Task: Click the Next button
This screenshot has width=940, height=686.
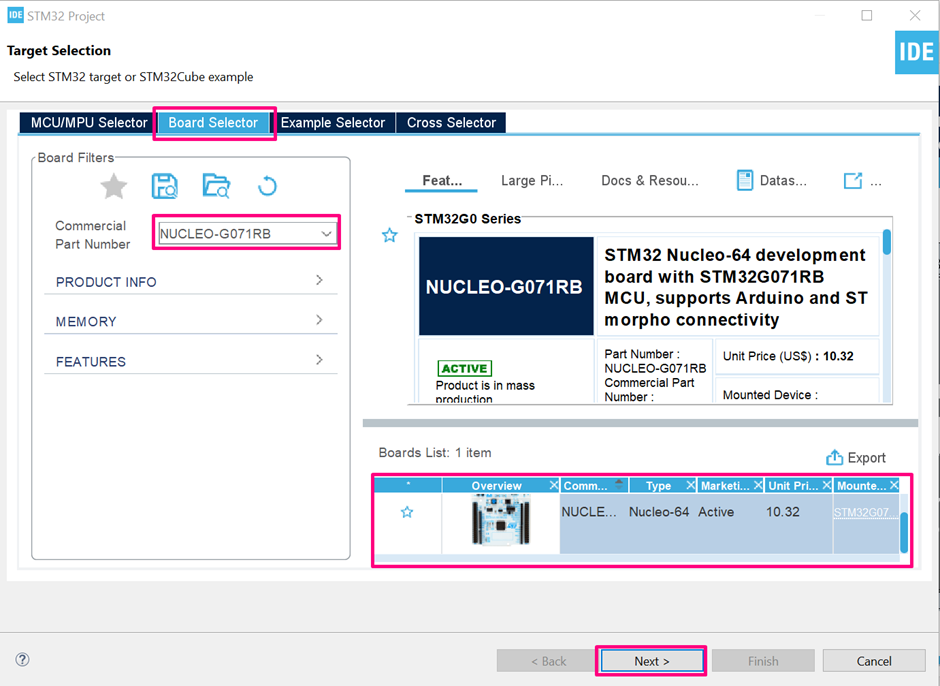Action: tap(652, 661)
